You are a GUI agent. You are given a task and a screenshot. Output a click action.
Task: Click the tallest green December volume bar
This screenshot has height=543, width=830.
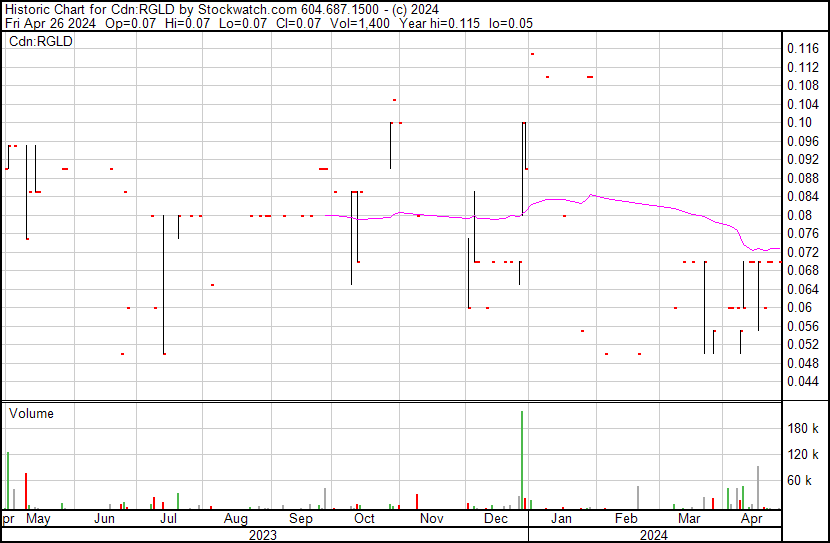(522, 460)
